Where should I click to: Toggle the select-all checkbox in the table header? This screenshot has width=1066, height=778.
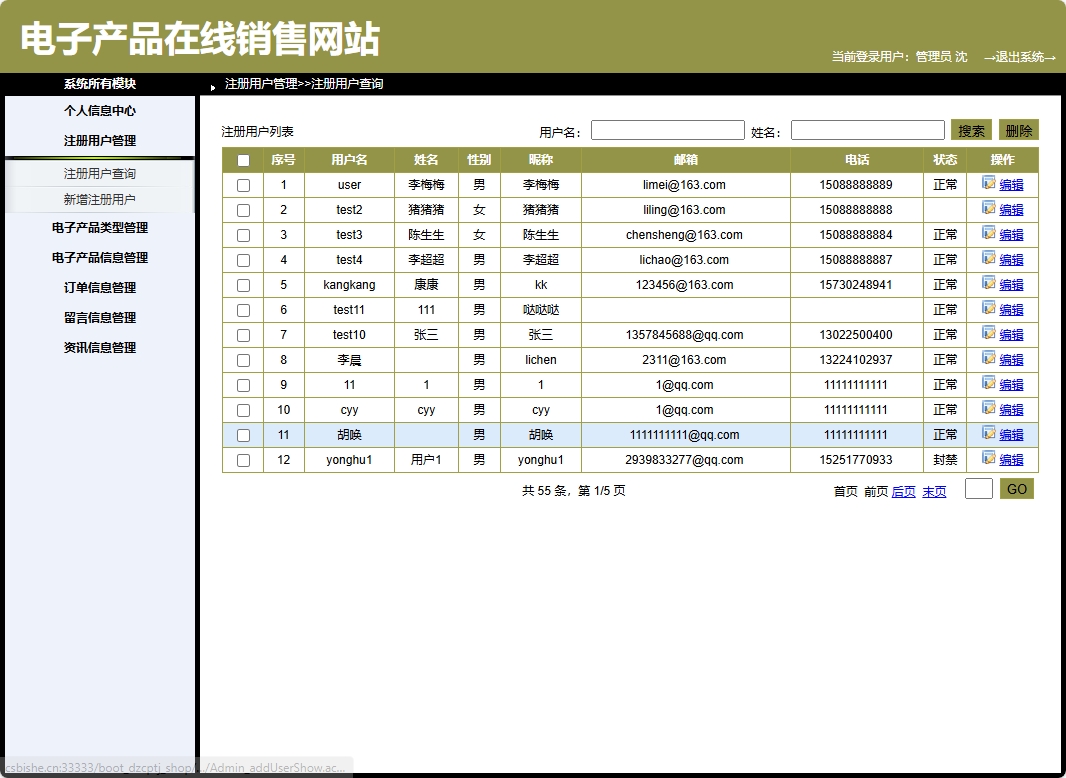coord(242,159)
